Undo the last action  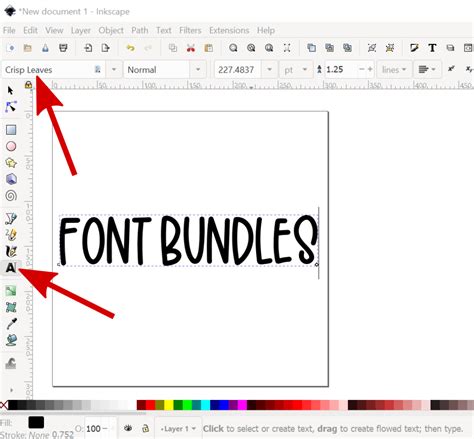point(130,48)
